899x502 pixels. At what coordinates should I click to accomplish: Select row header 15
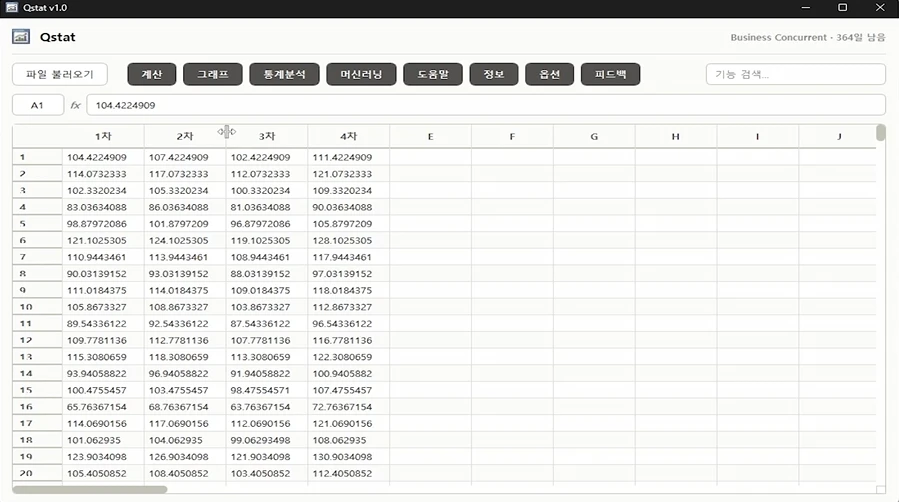(37, 390)
